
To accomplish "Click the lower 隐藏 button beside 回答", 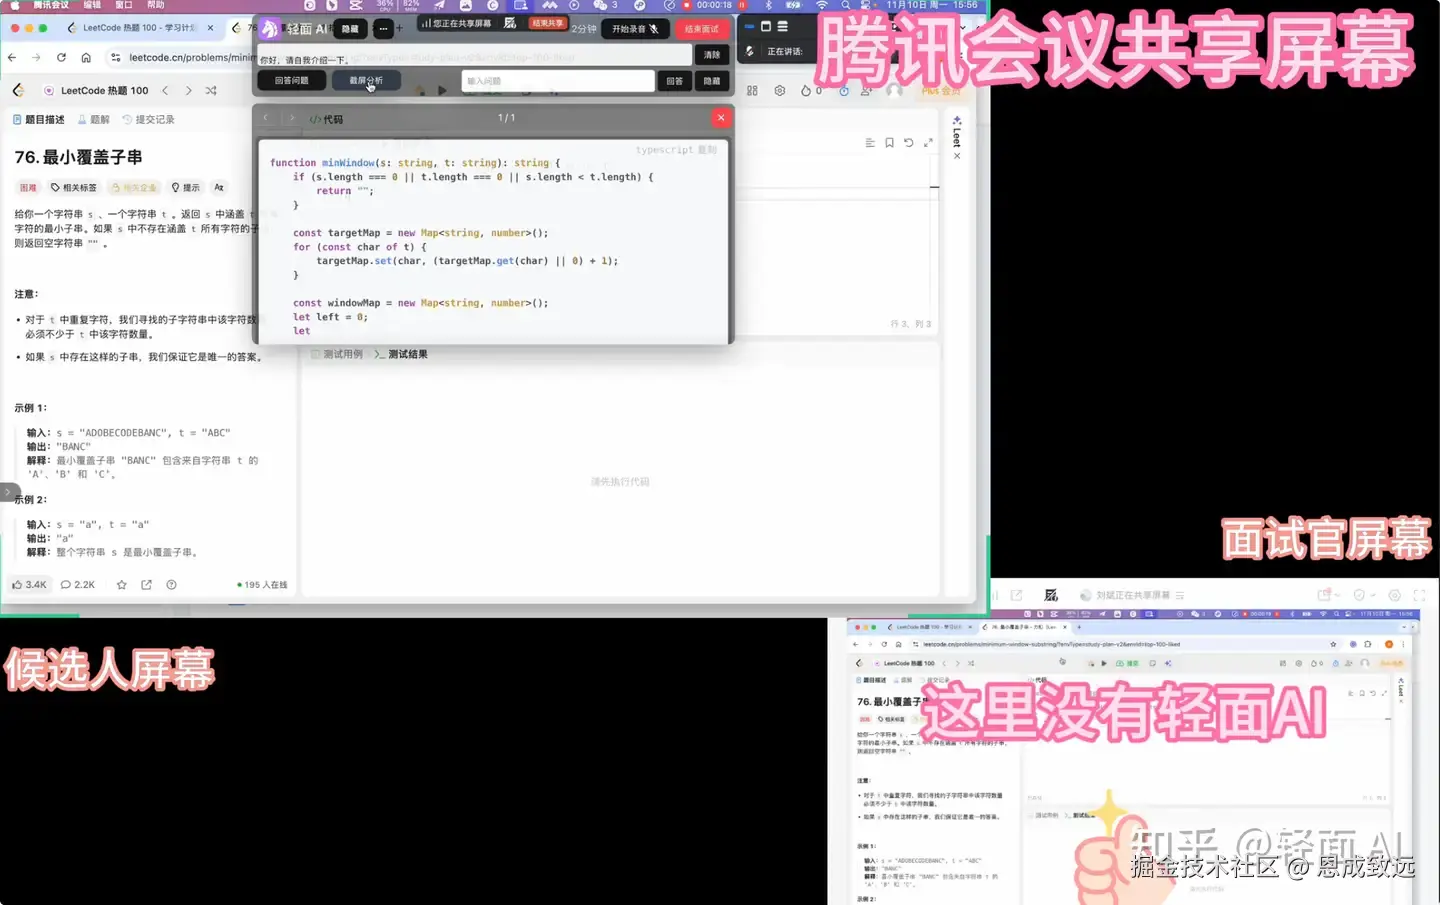I will (712, 81).
